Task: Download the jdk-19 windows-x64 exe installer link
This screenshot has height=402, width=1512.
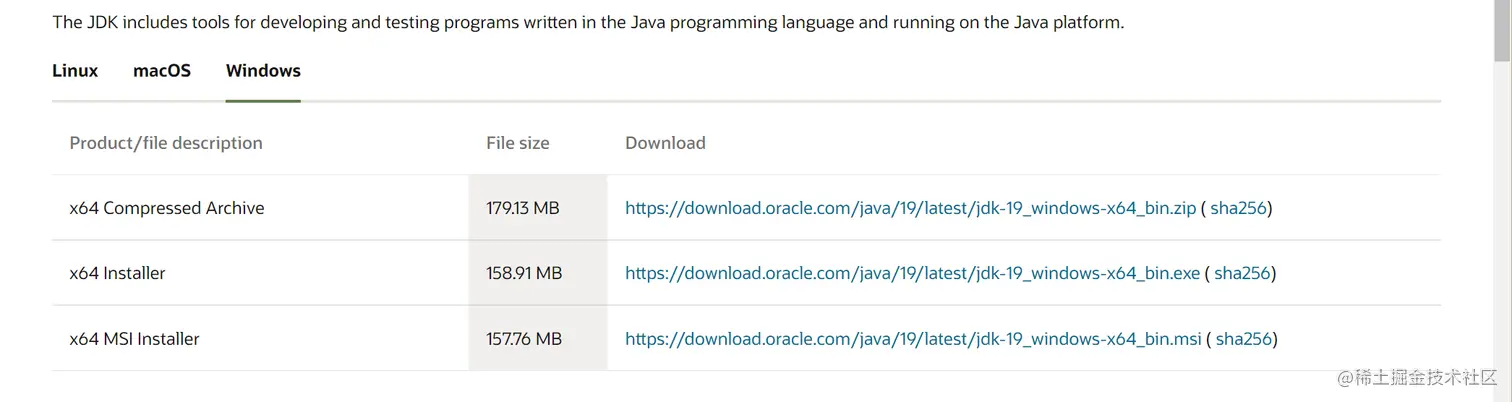Action: (912, 273)
